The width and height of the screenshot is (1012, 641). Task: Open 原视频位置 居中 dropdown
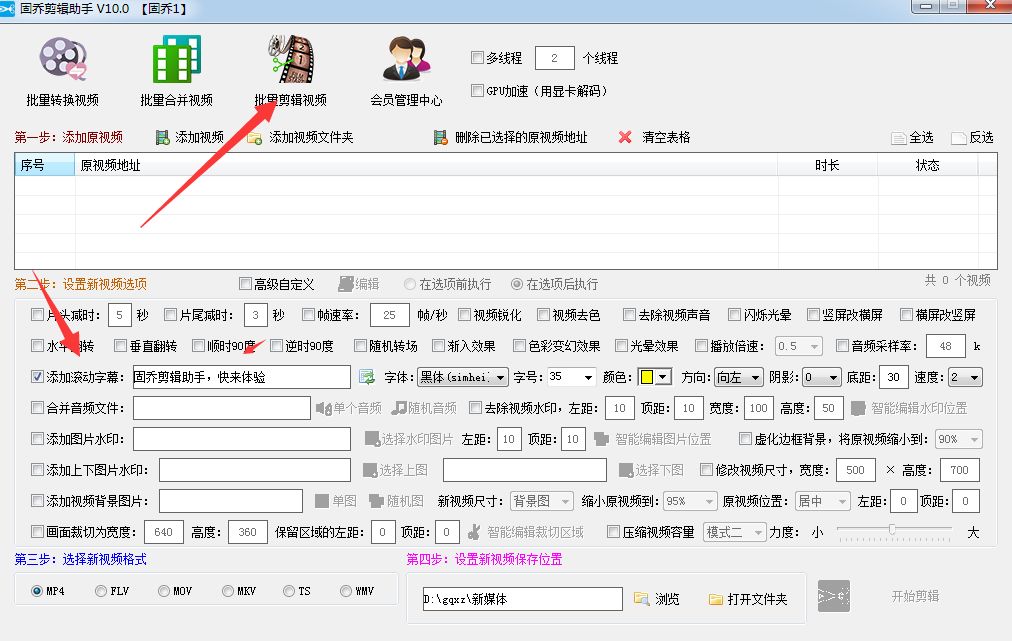pyautogui.click(x=824, y=501)
